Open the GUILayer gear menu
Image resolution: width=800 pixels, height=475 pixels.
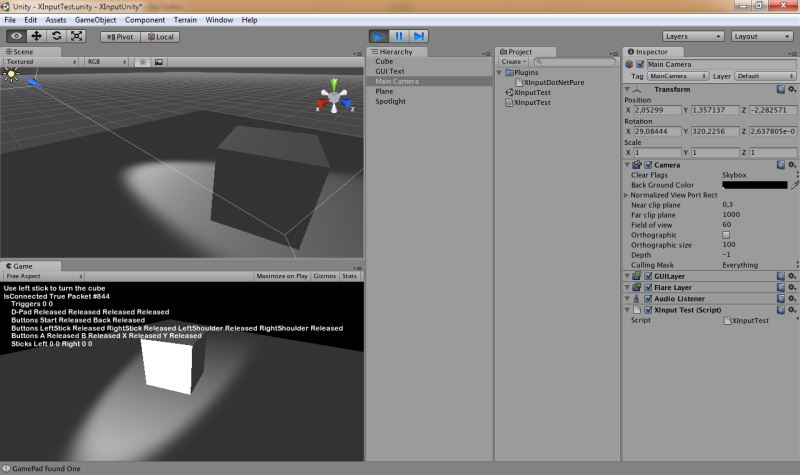point(792,276)
